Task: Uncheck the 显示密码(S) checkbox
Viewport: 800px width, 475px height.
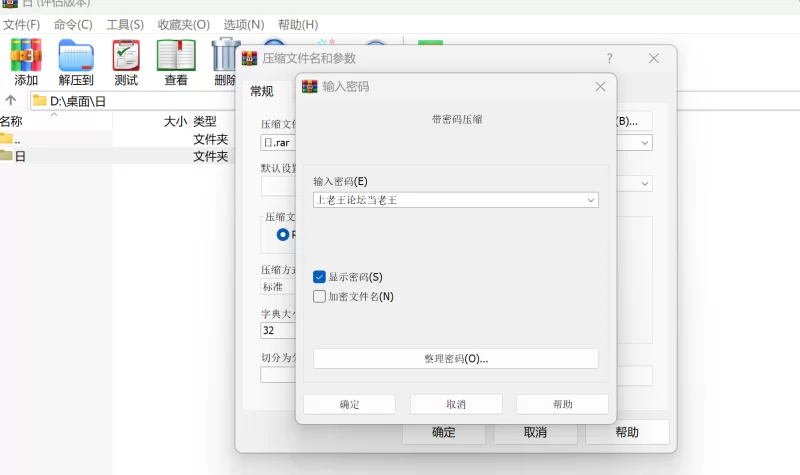Action: tap(319, 277)
